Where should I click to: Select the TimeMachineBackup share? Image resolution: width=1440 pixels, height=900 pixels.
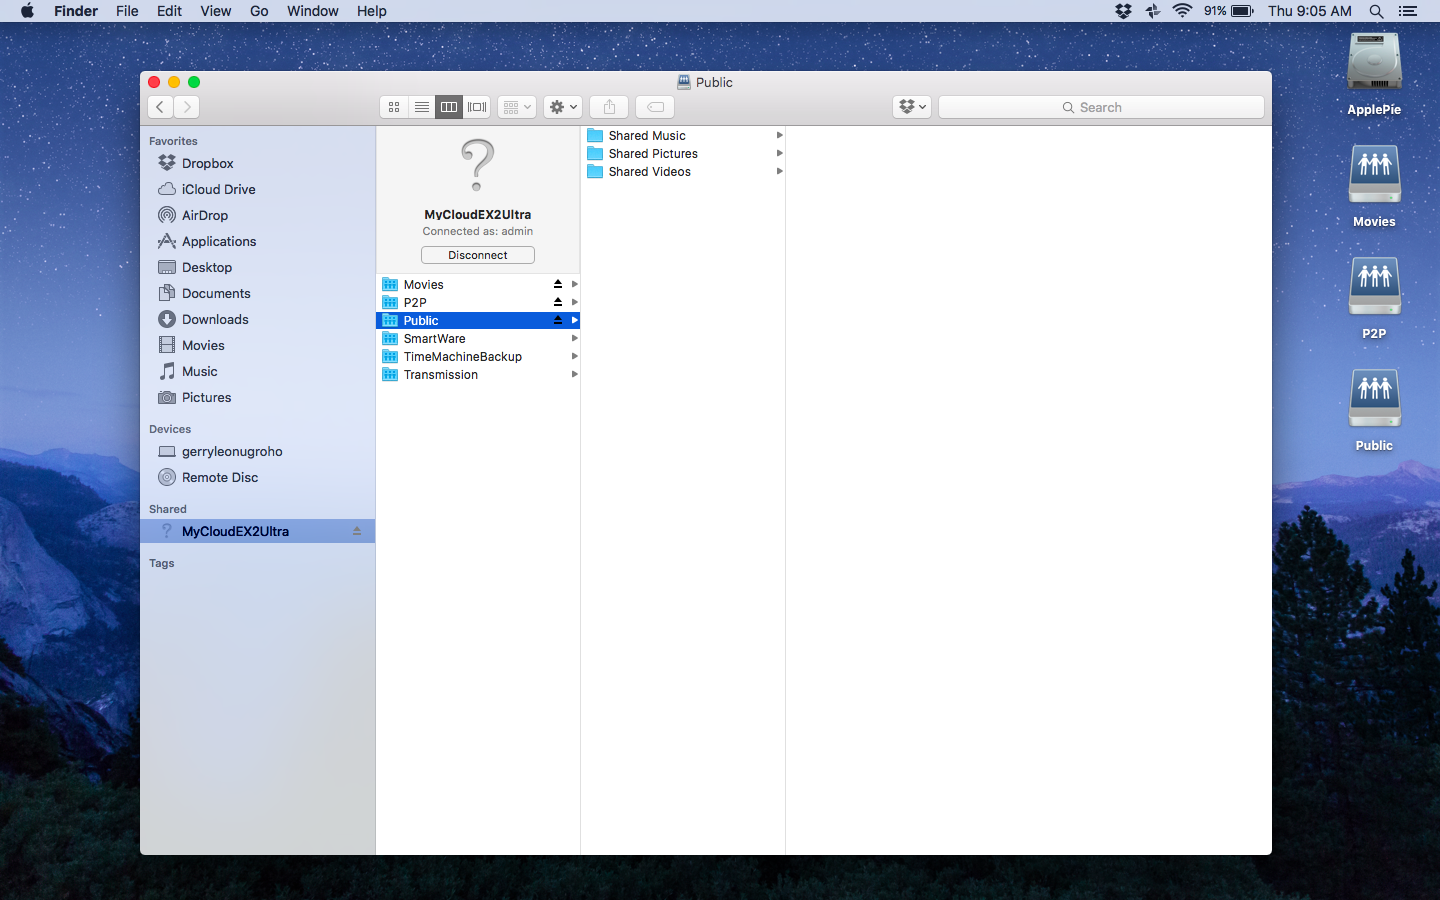[478, 356]
